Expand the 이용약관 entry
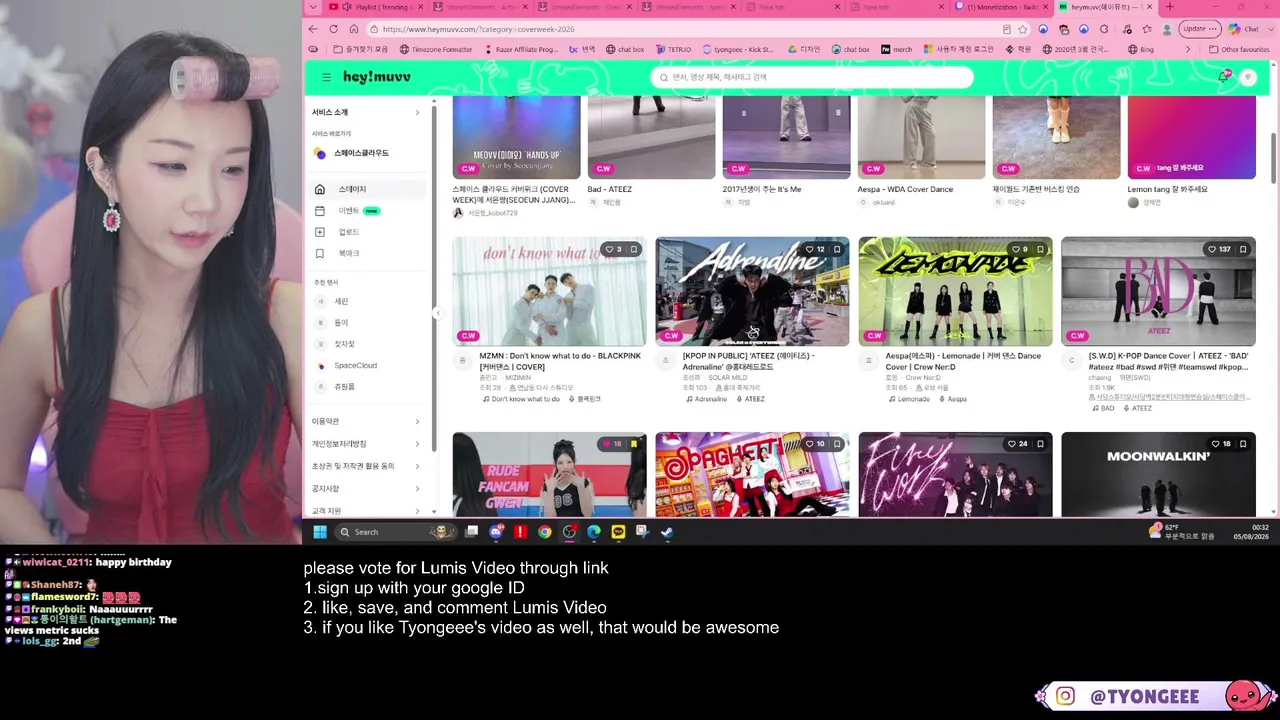The width and height of the screenshot is (1280, 720). click(366, 421)
